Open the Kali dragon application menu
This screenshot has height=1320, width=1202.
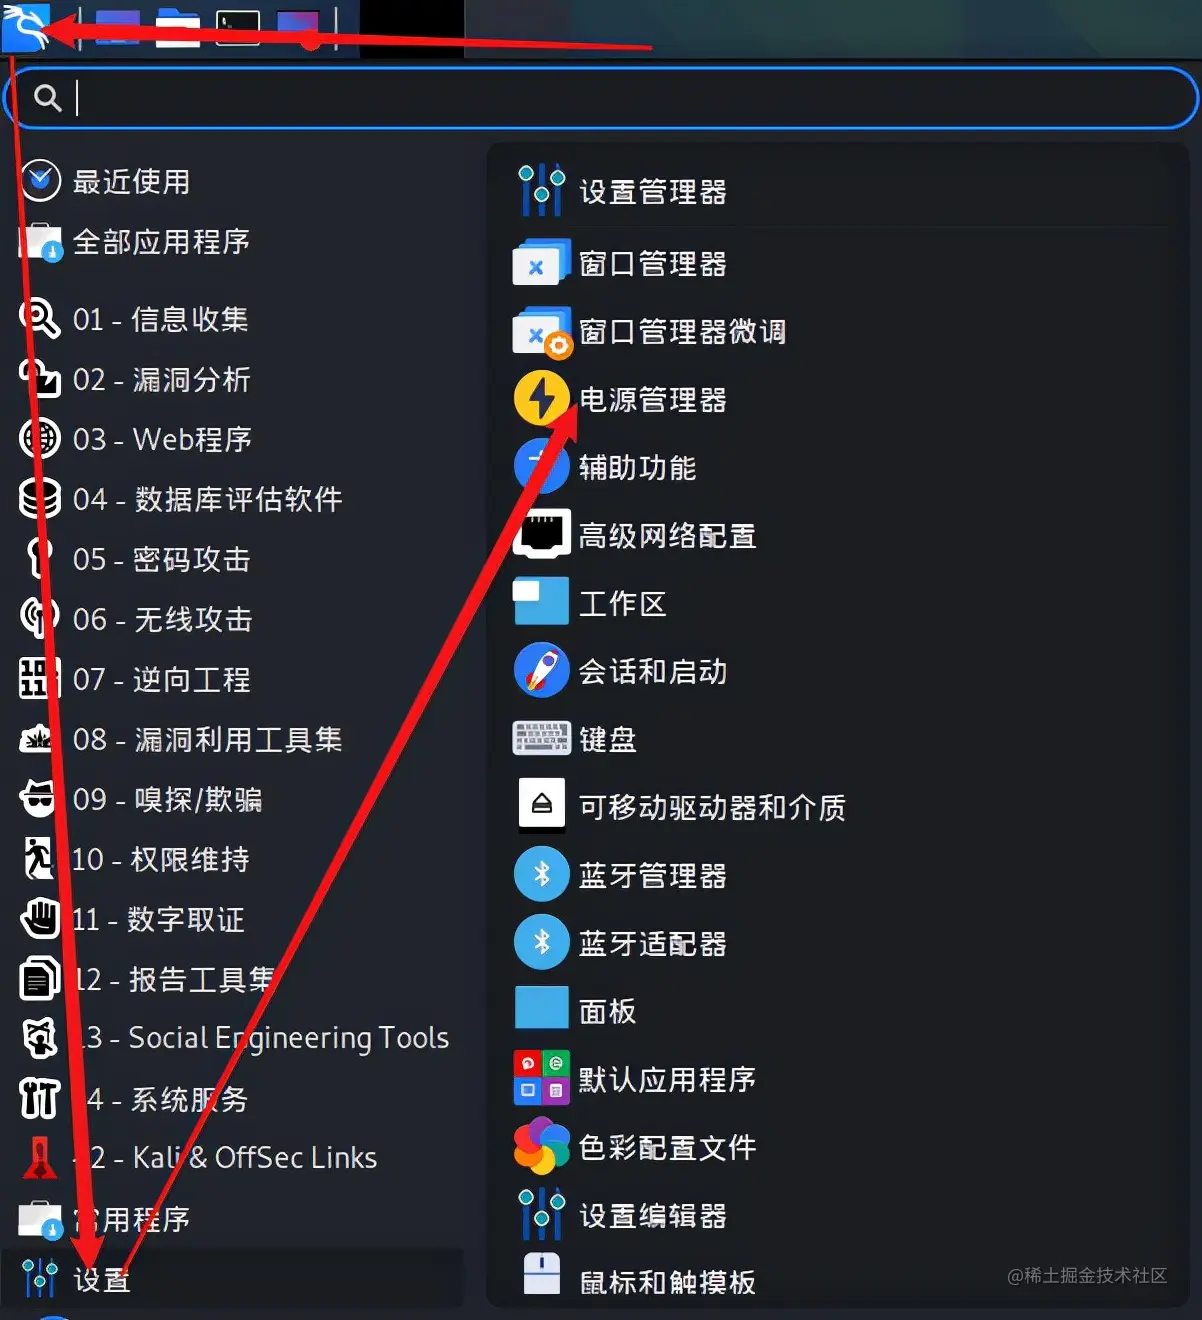(26, 27)
